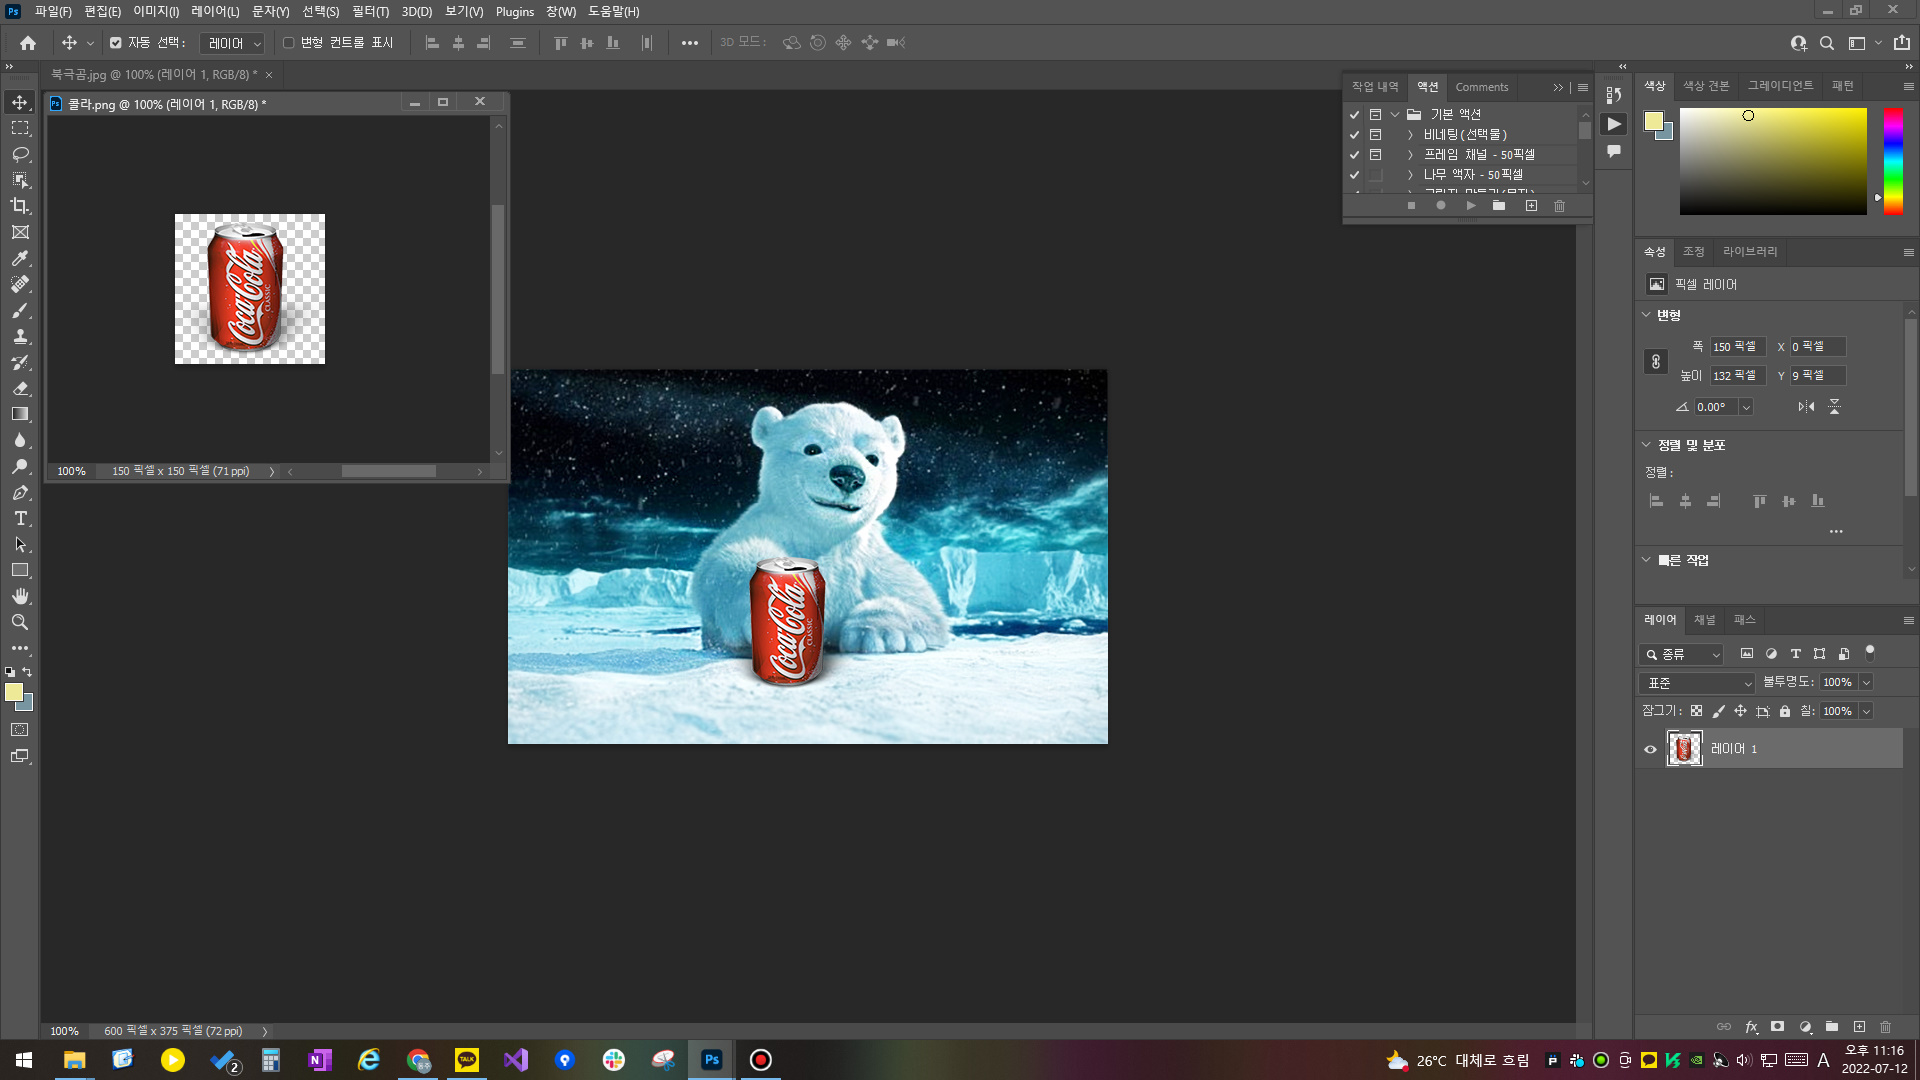Select the Frame tool
1920x1080 pixels.
20,233
